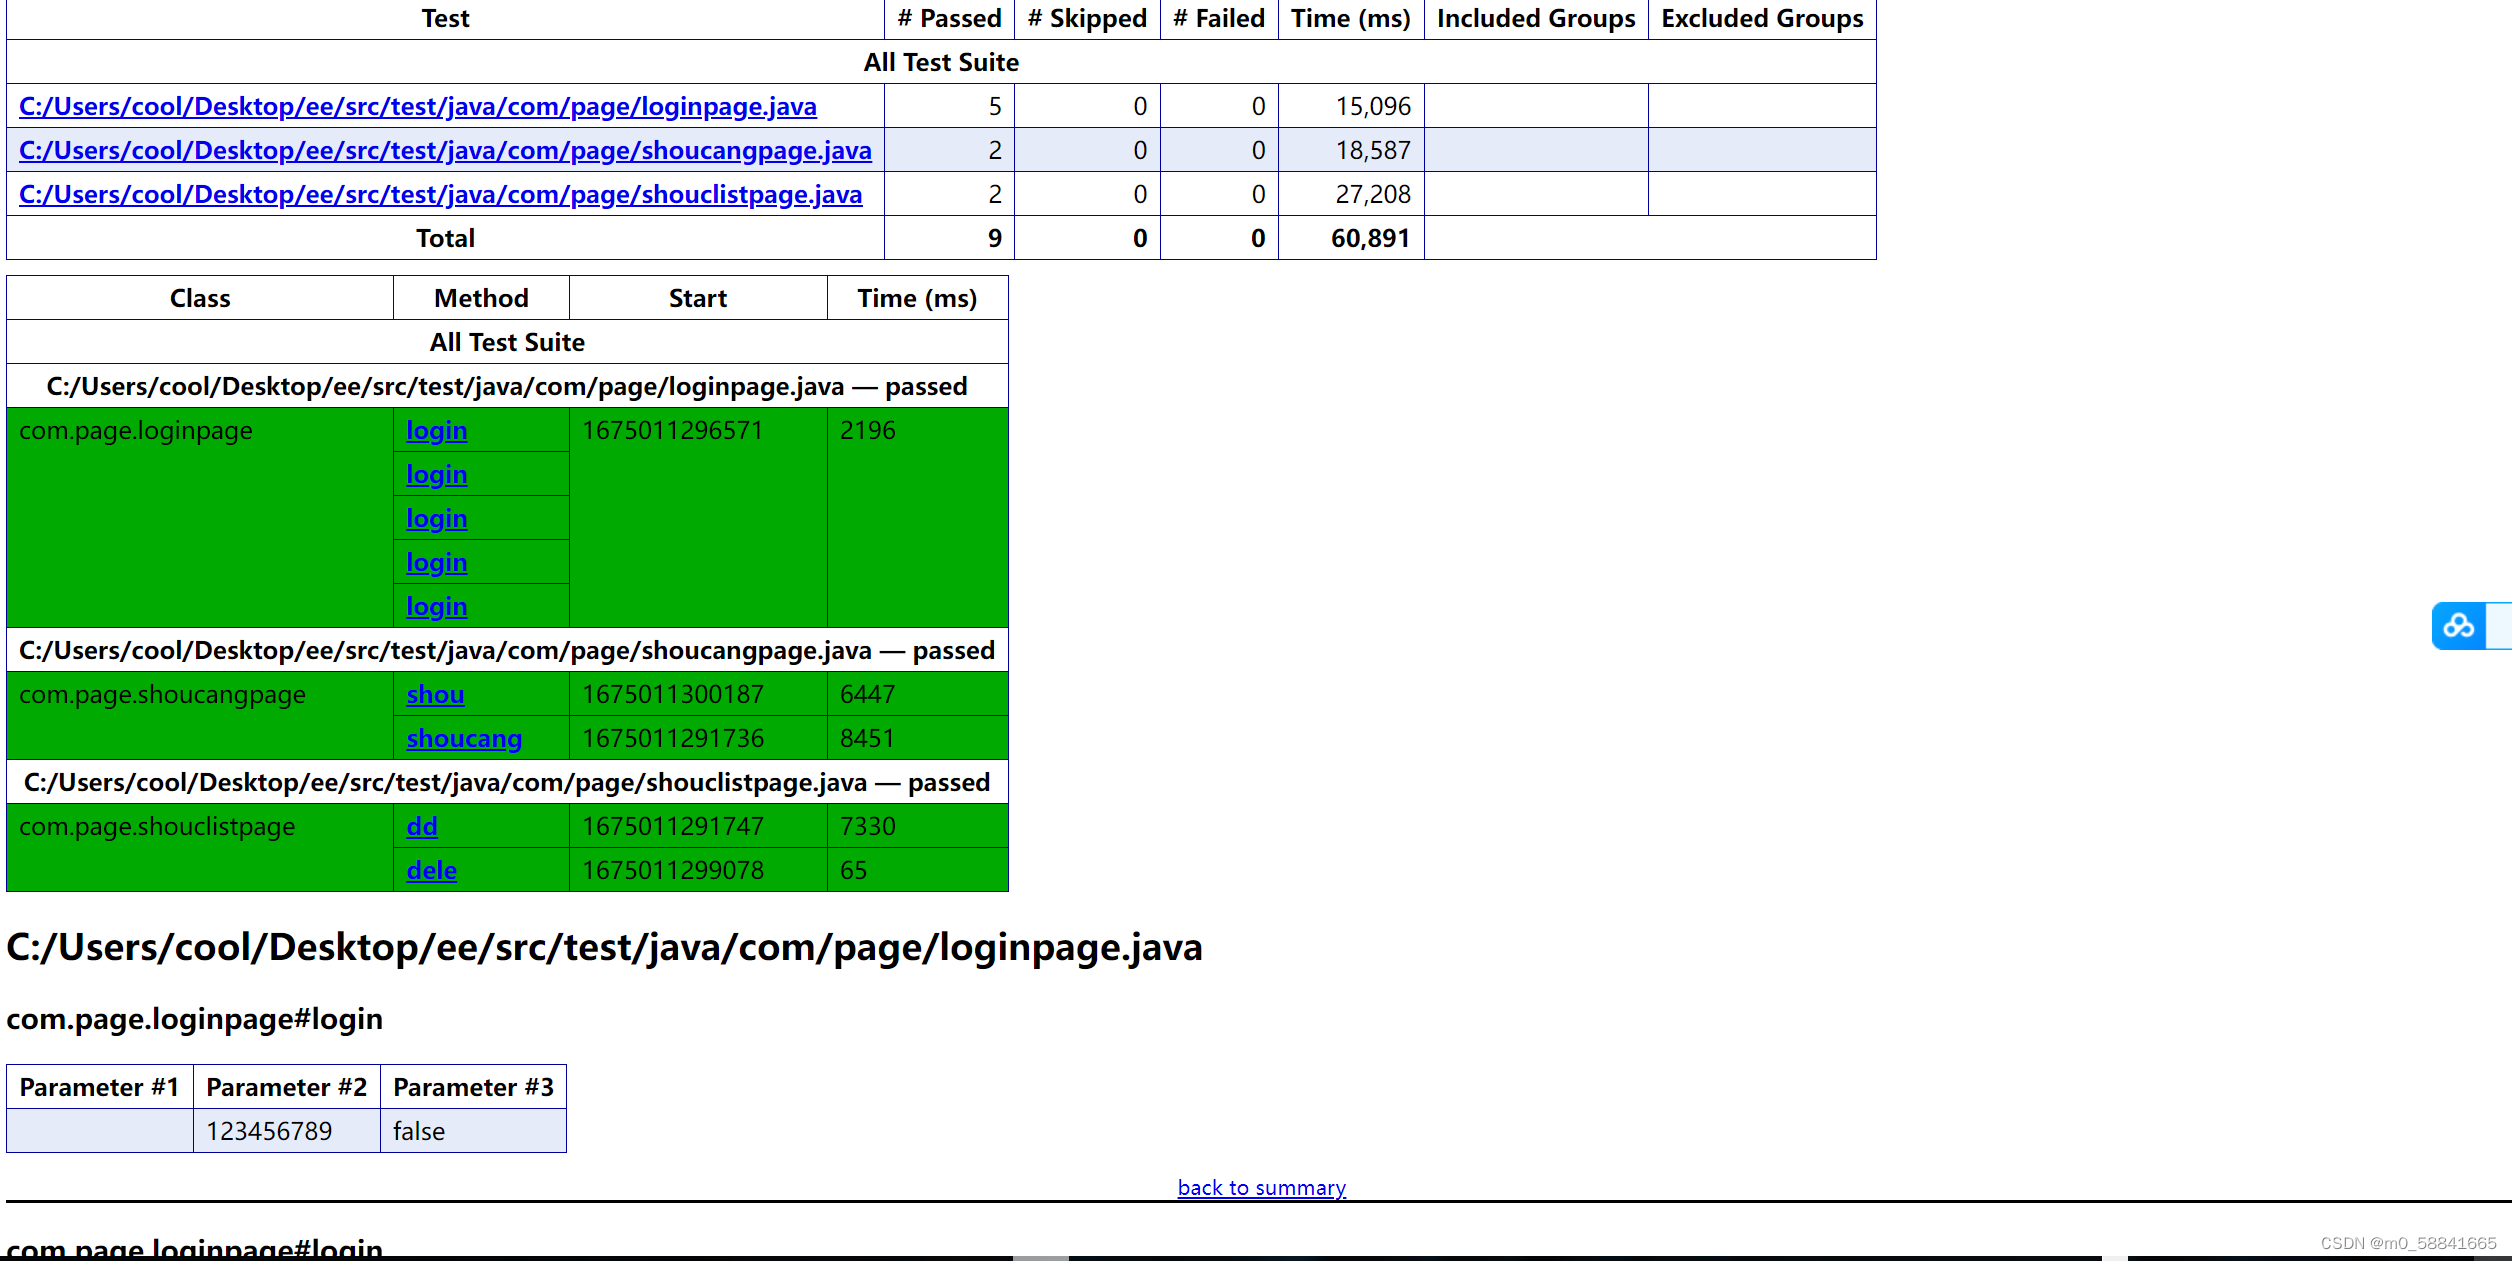Screen dimensions: 2512x1261
Task: Click the com.page.shoucangpage class cell
Action: click(200, 715)
